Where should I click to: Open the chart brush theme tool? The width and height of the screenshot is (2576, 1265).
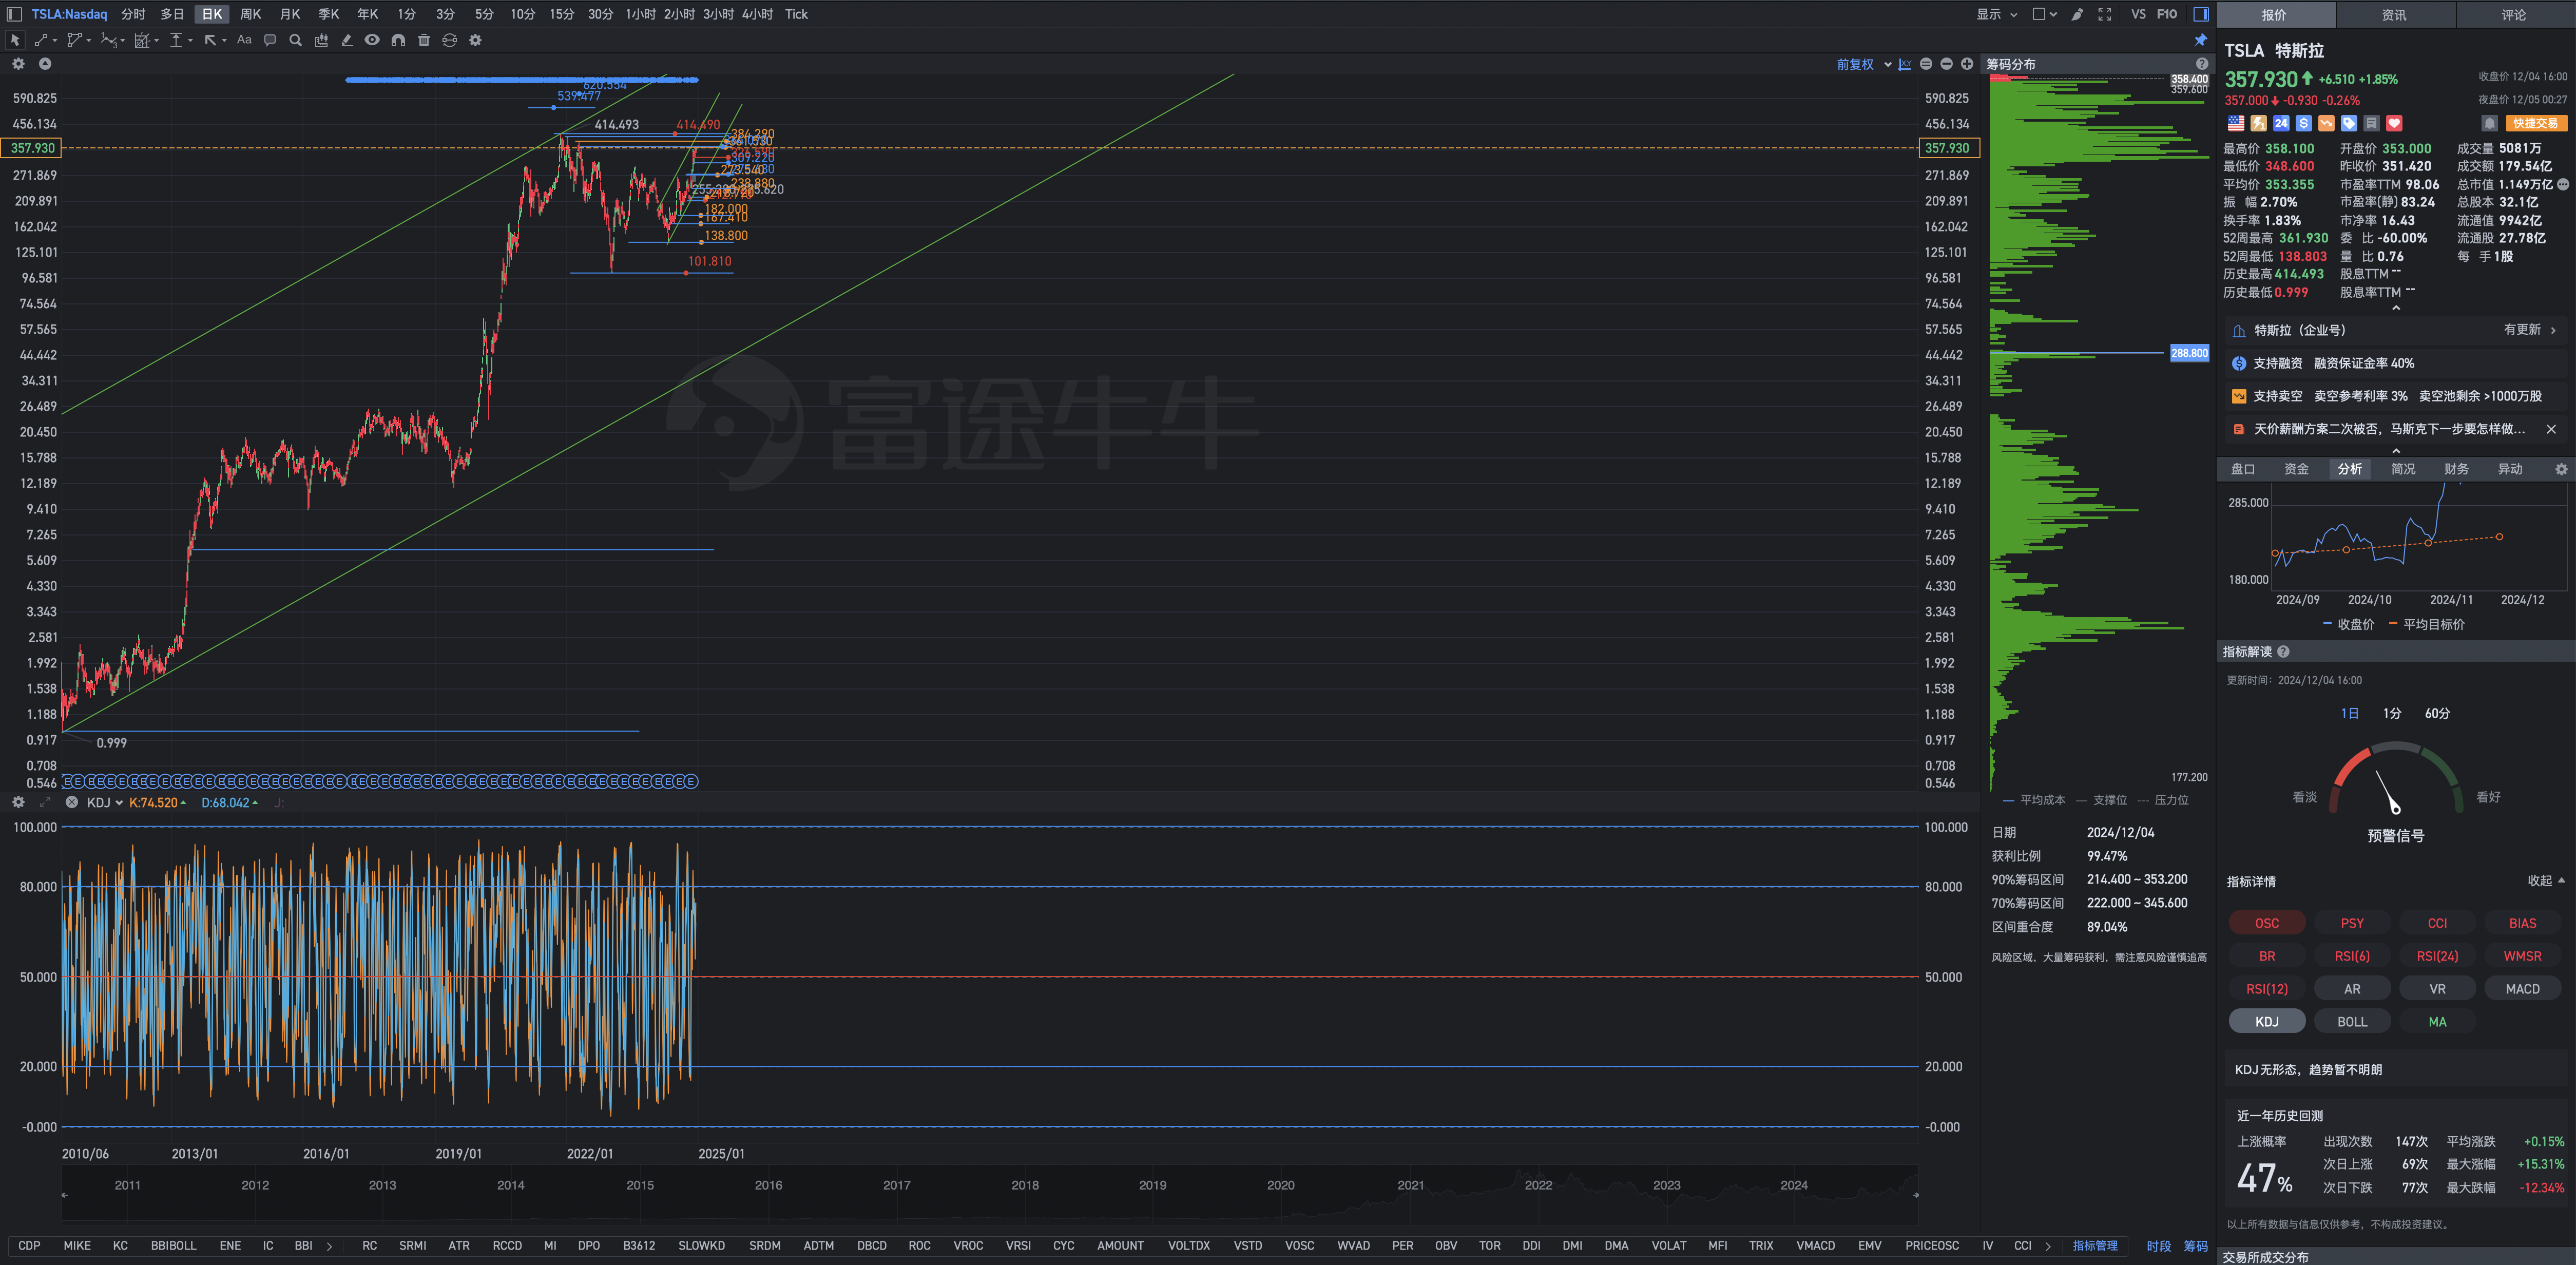2078,14
